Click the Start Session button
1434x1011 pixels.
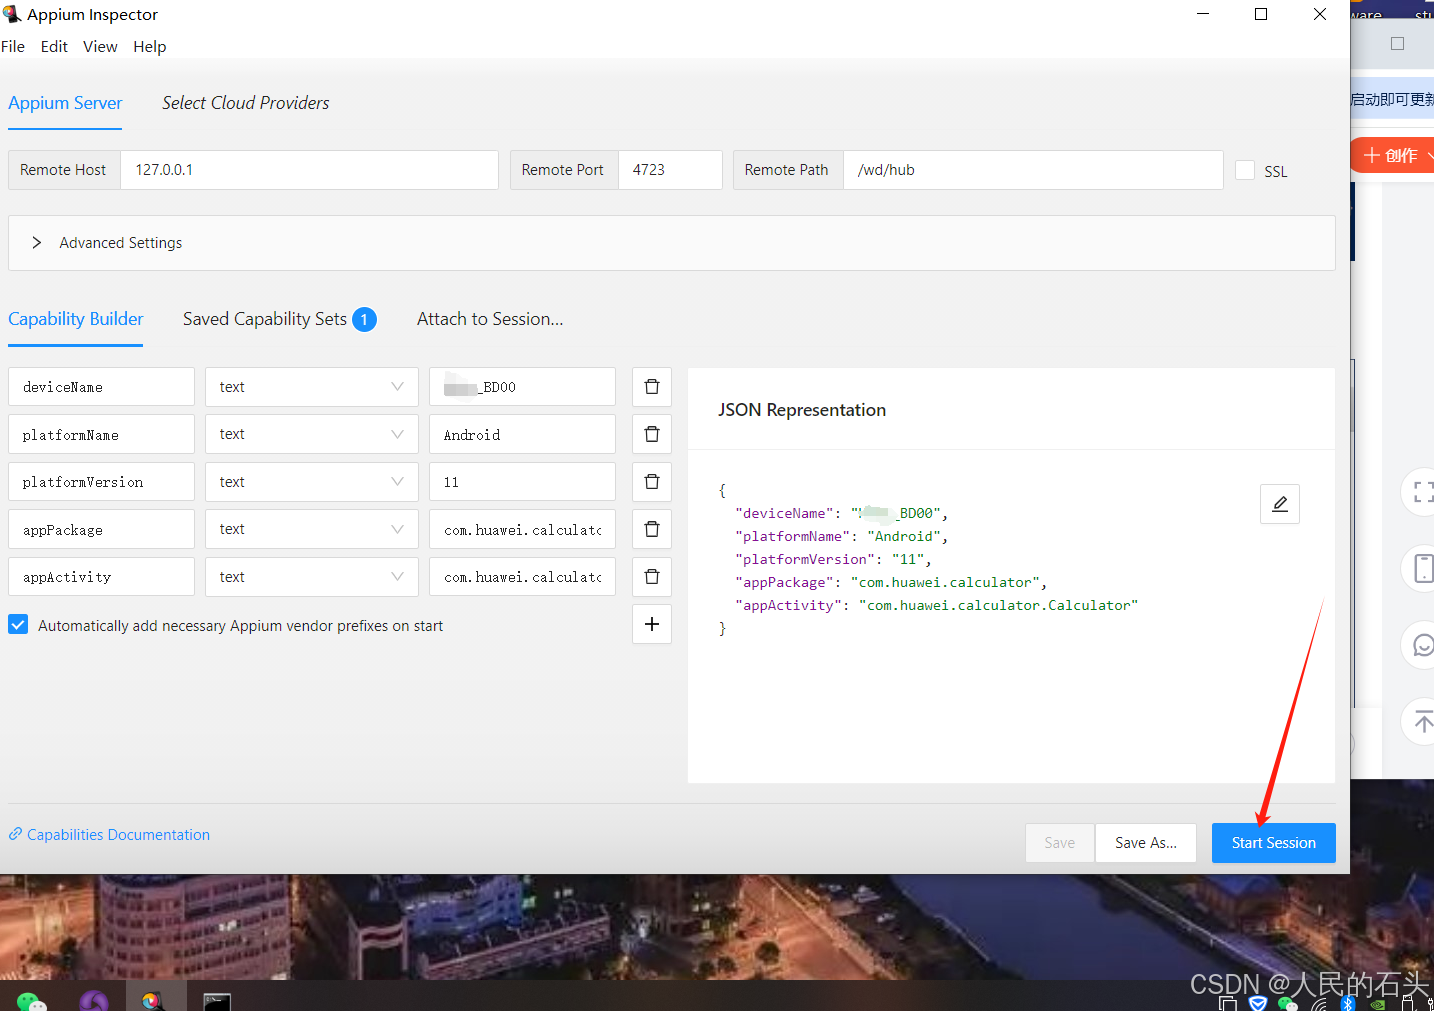1274,843
